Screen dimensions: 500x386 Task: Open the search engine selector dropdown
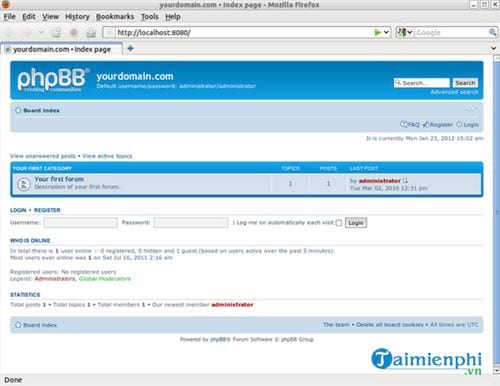point(405,32)
